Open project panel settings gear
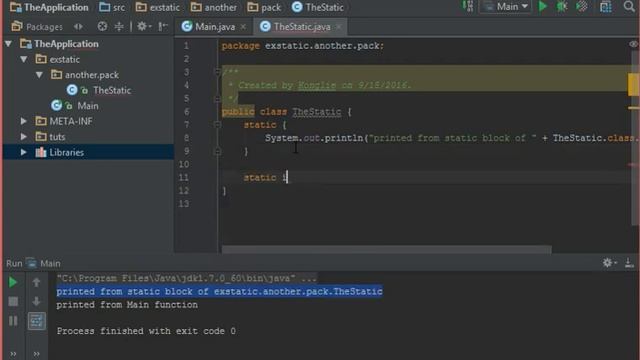Viewport: 640px width, 360px height. click(143, 27)
